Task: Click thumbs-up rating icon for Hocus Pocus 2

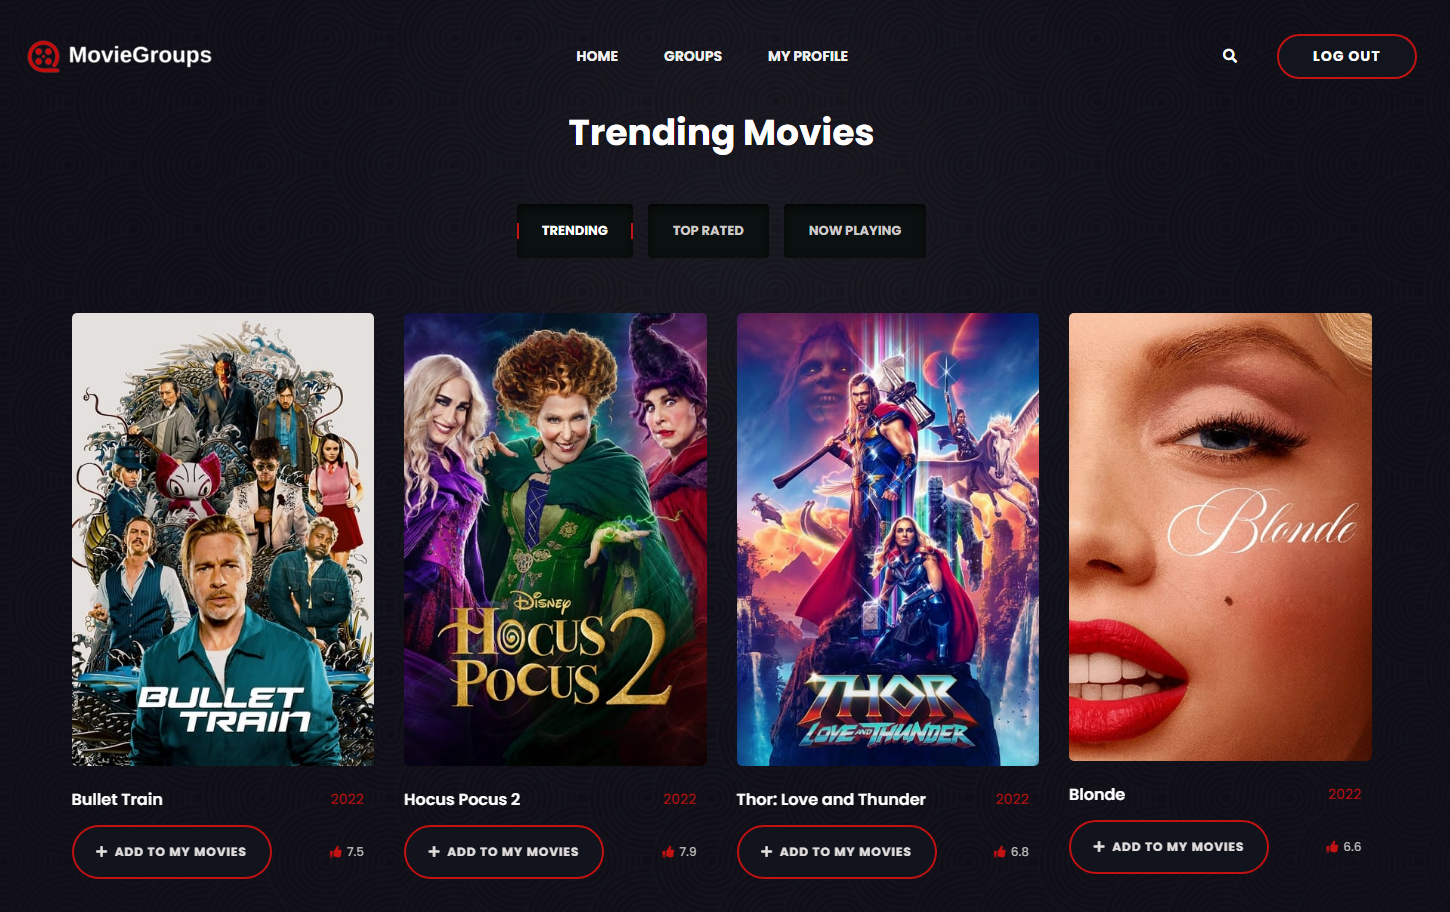Action: click(668, 852)
